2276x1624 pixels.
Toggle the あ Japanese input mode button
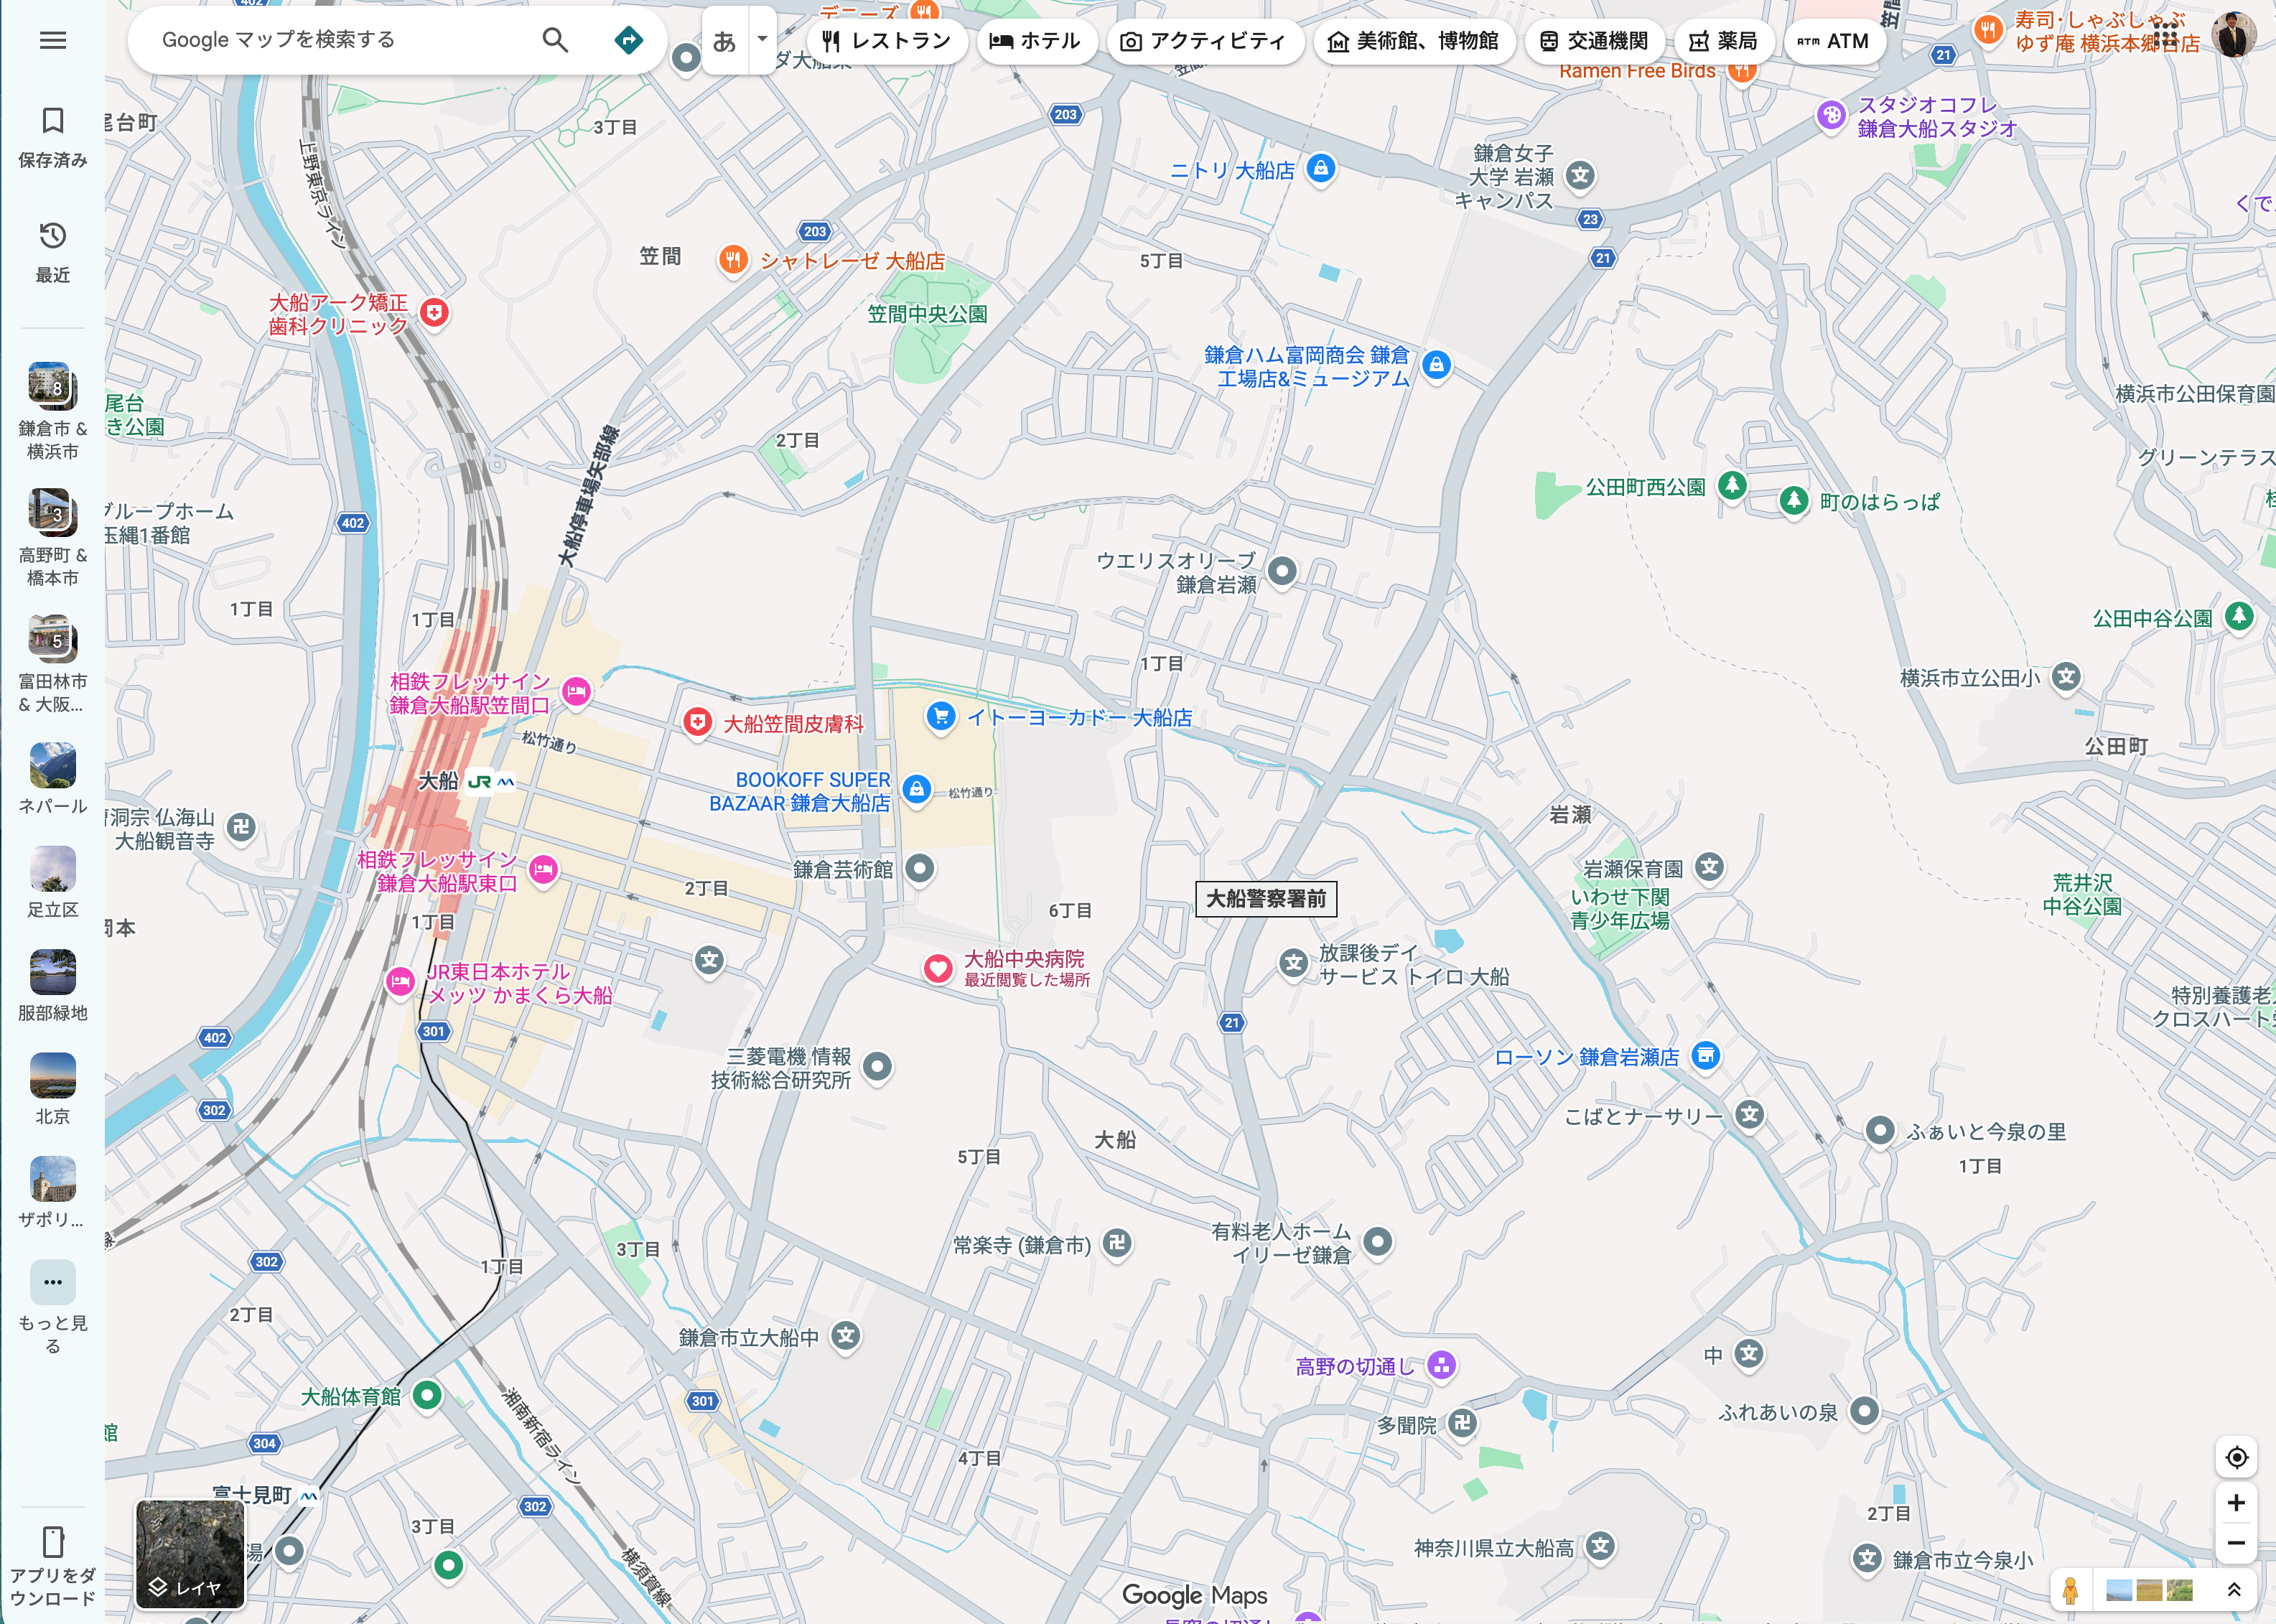tap(724, 41)
